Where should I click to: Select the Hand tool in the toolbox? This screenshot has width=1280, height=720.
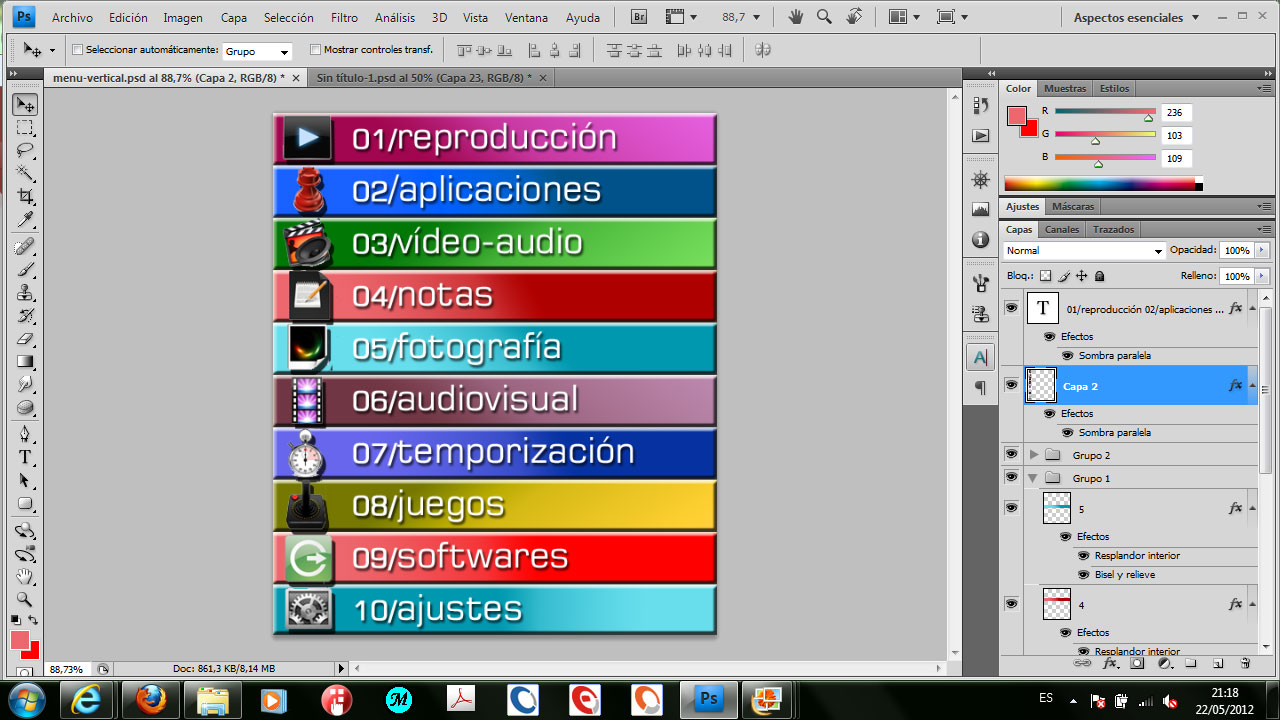25,577
